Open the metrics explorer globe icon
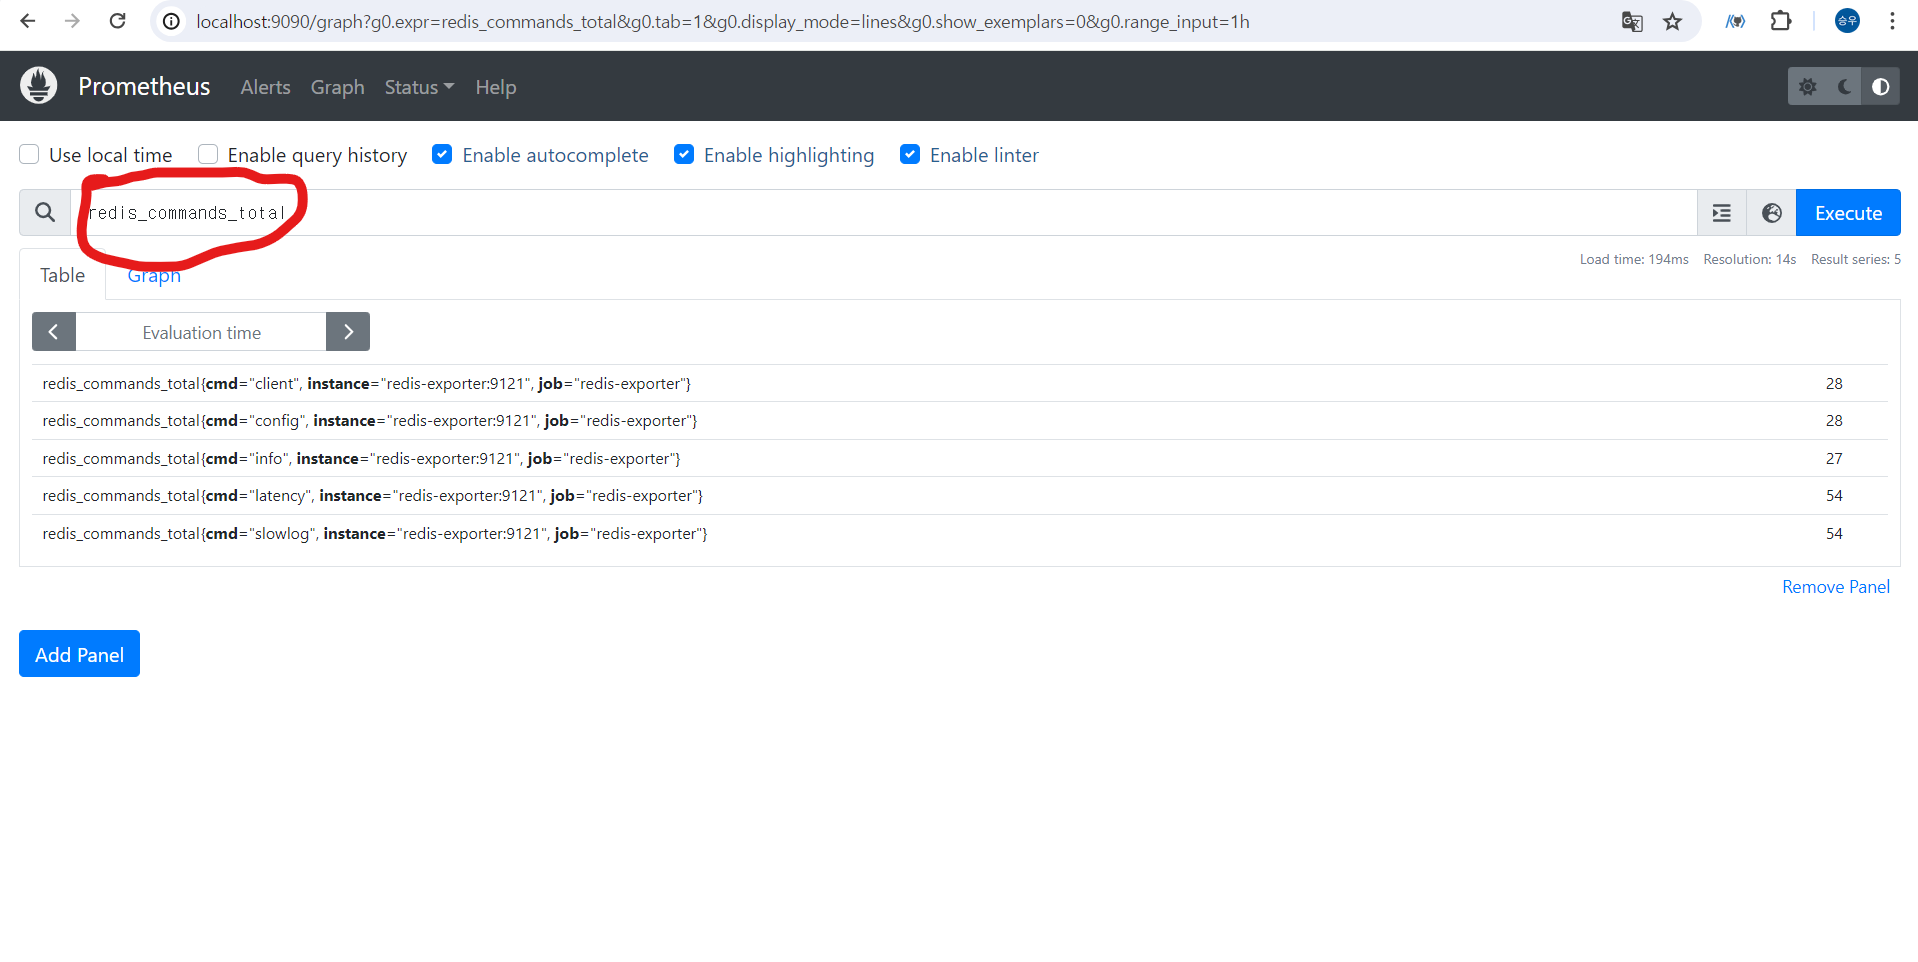 (1772, 213)
